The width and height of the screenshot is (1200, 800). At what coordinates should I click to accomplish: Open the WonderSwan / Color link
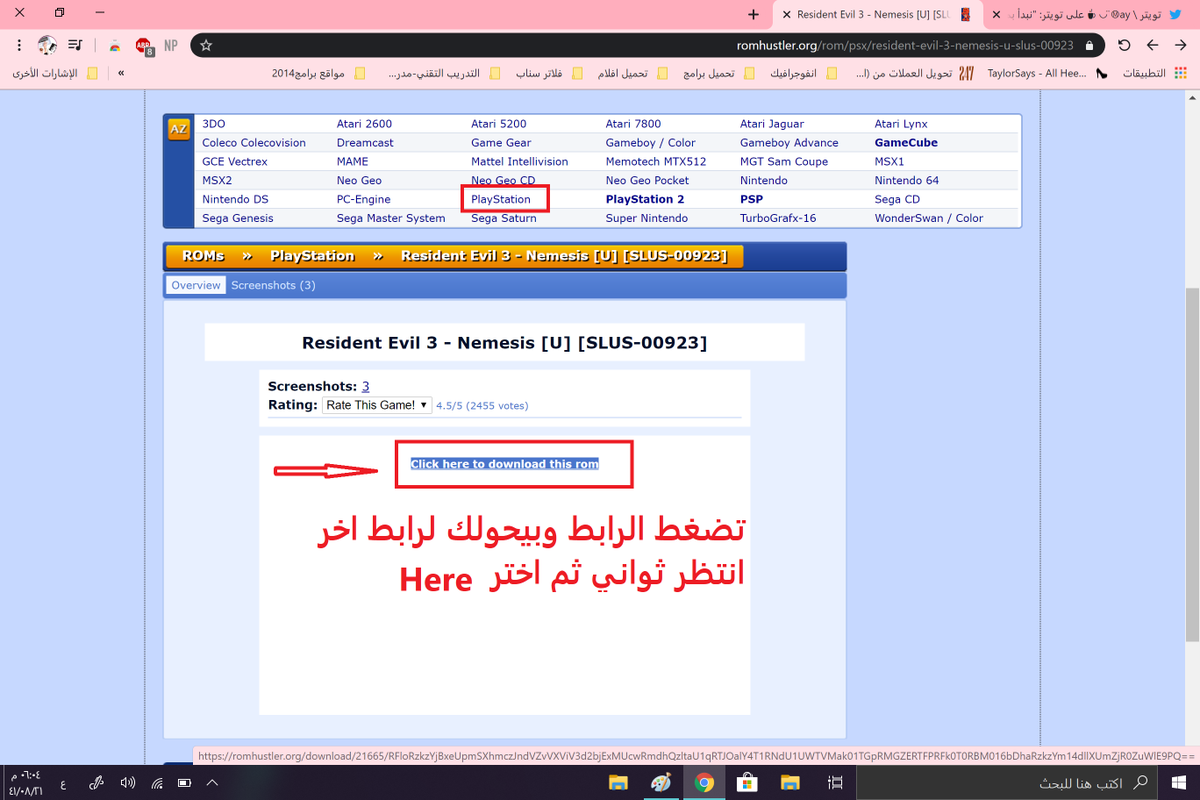click(929, 218)
